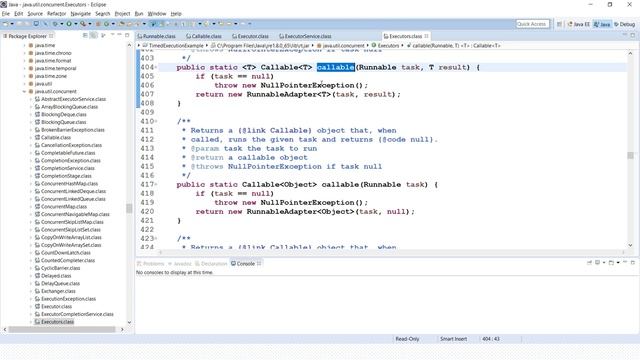Open the File menu

point(6,13)
